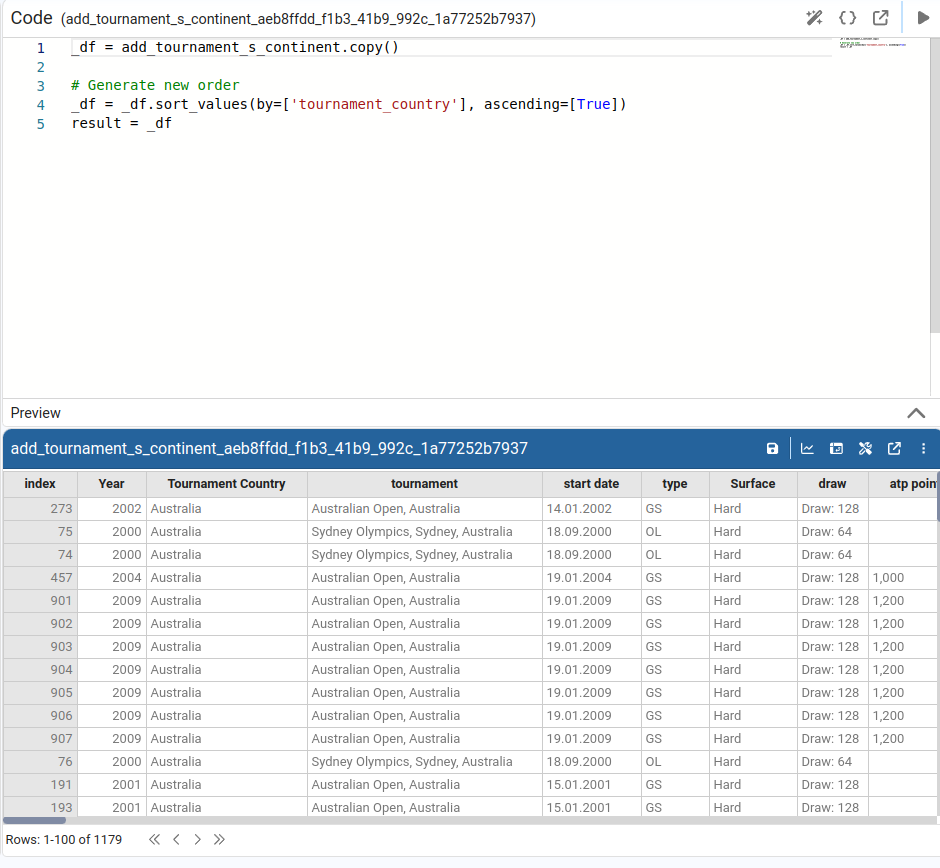Open code editor in external window
This screenshot has height=868, width=940.
(x=880, y=18)
